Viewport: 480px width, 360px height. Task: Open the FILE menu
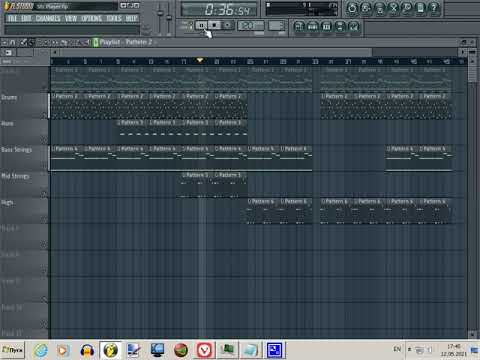12,18
